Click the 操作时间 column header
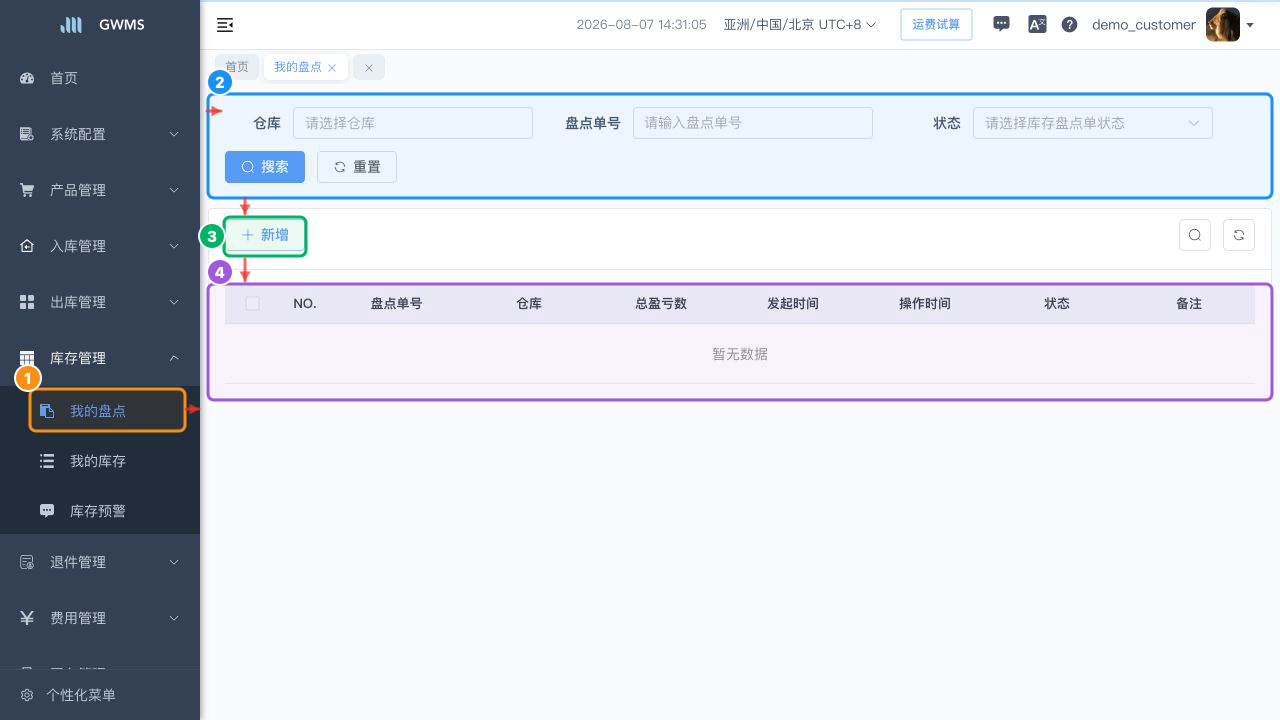Screen dimensions: 1280x720 point(925,303)
